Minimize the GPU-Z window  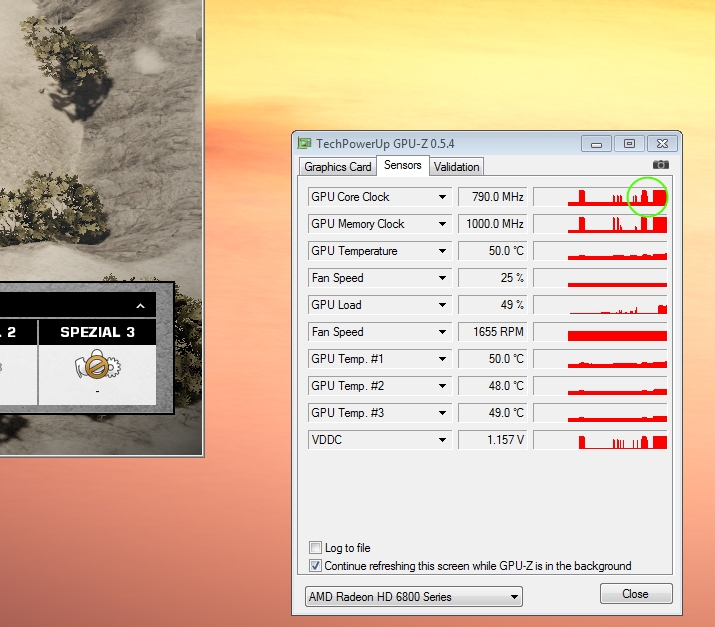[596, 144]
